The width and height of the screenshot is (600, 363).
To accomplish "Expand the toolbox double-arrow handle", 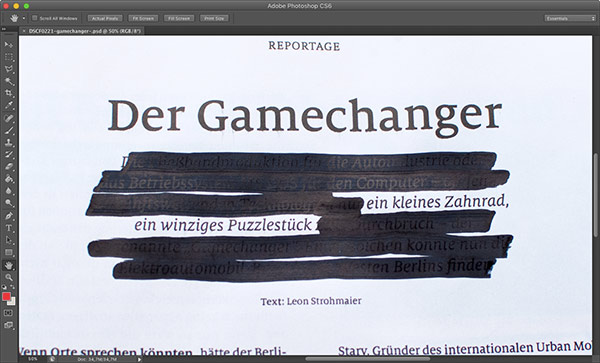I will tap(4, 30).
